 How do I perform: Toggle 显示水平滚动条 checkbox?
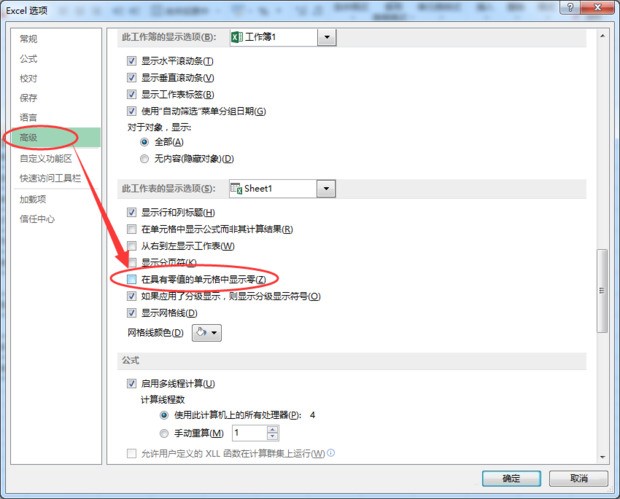(x=132, y=61)
